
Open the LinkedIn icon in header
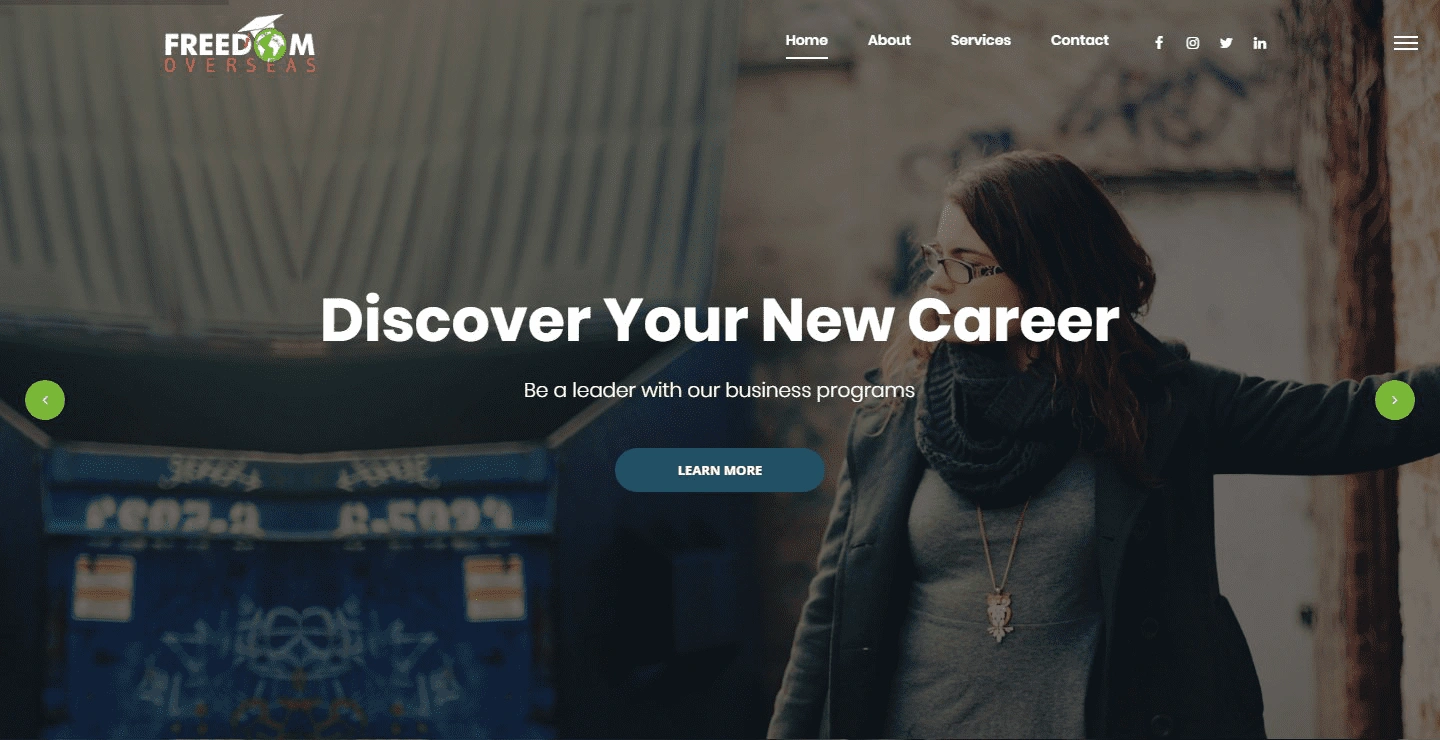click(1260, 43)
